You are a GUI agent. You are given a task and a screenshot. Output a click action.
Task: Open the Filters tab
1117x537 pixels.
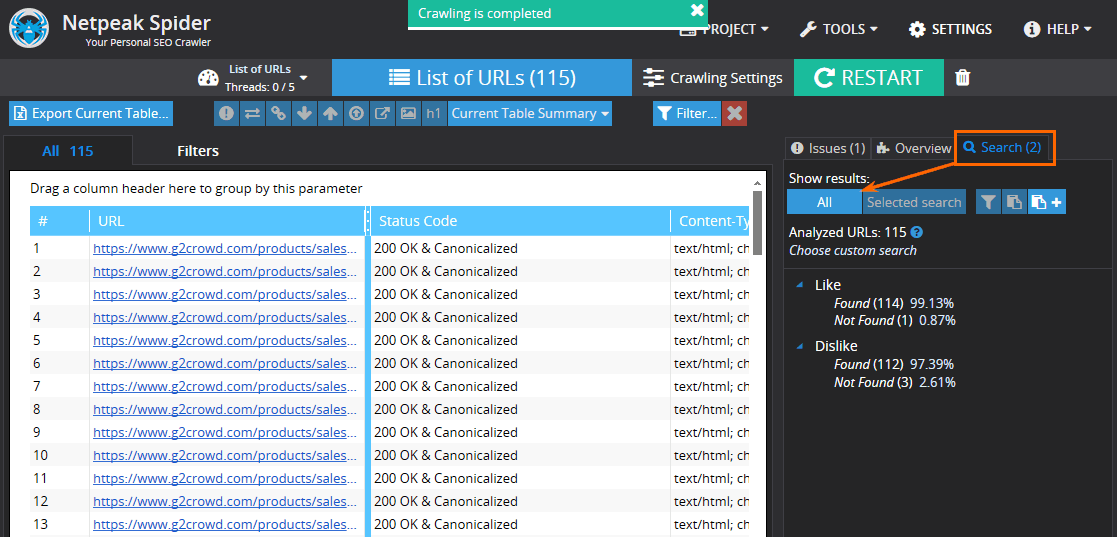point(198,151)
